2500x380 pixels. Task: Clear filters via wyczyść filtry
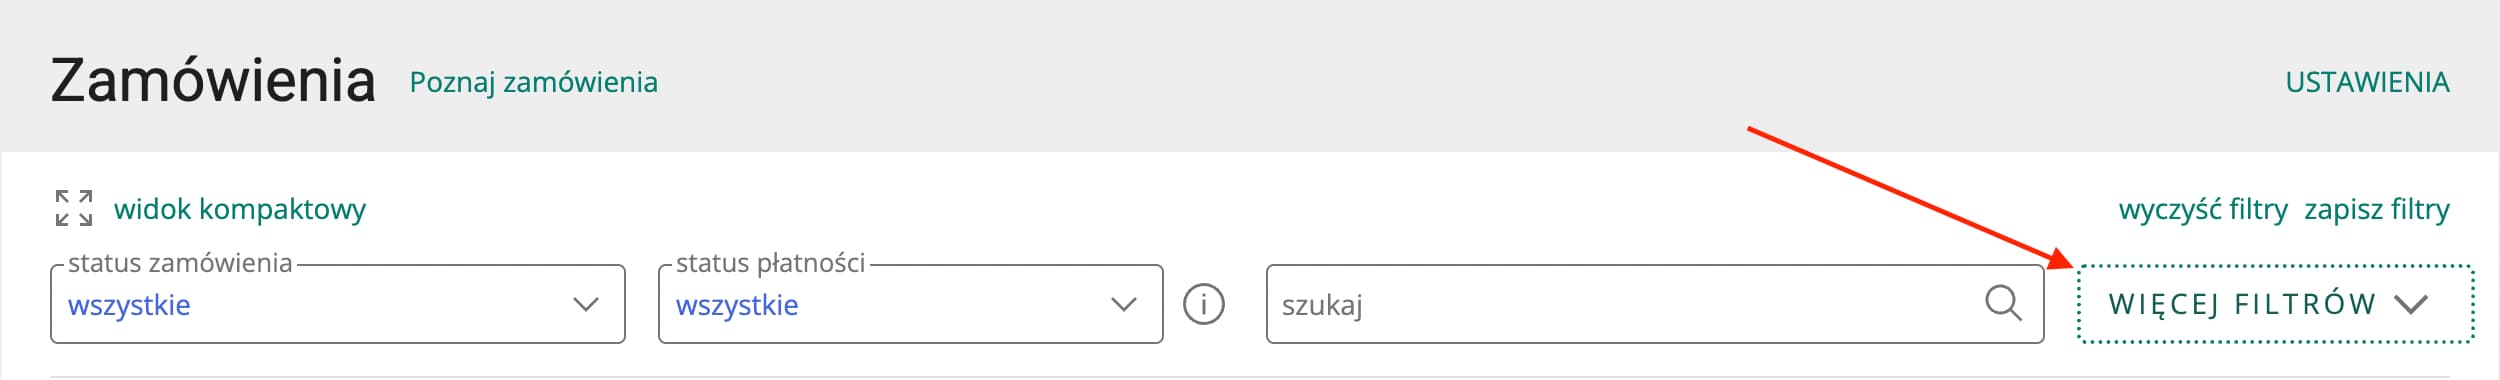(x=2203, y=209)
